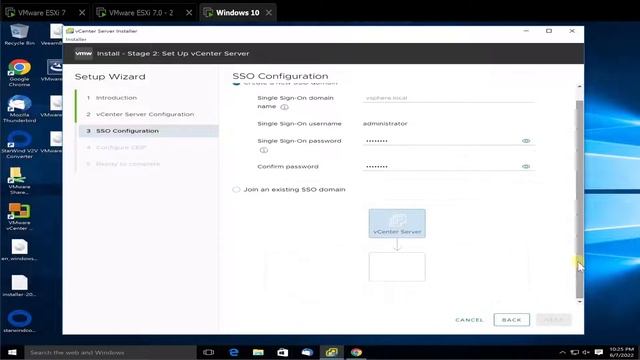
Task: Open starwindco file on desktop
Action: (x=19, y=321)
